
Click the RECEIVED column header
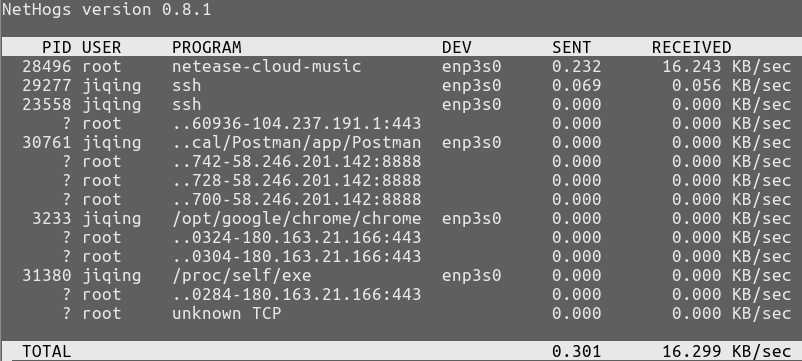692,48
